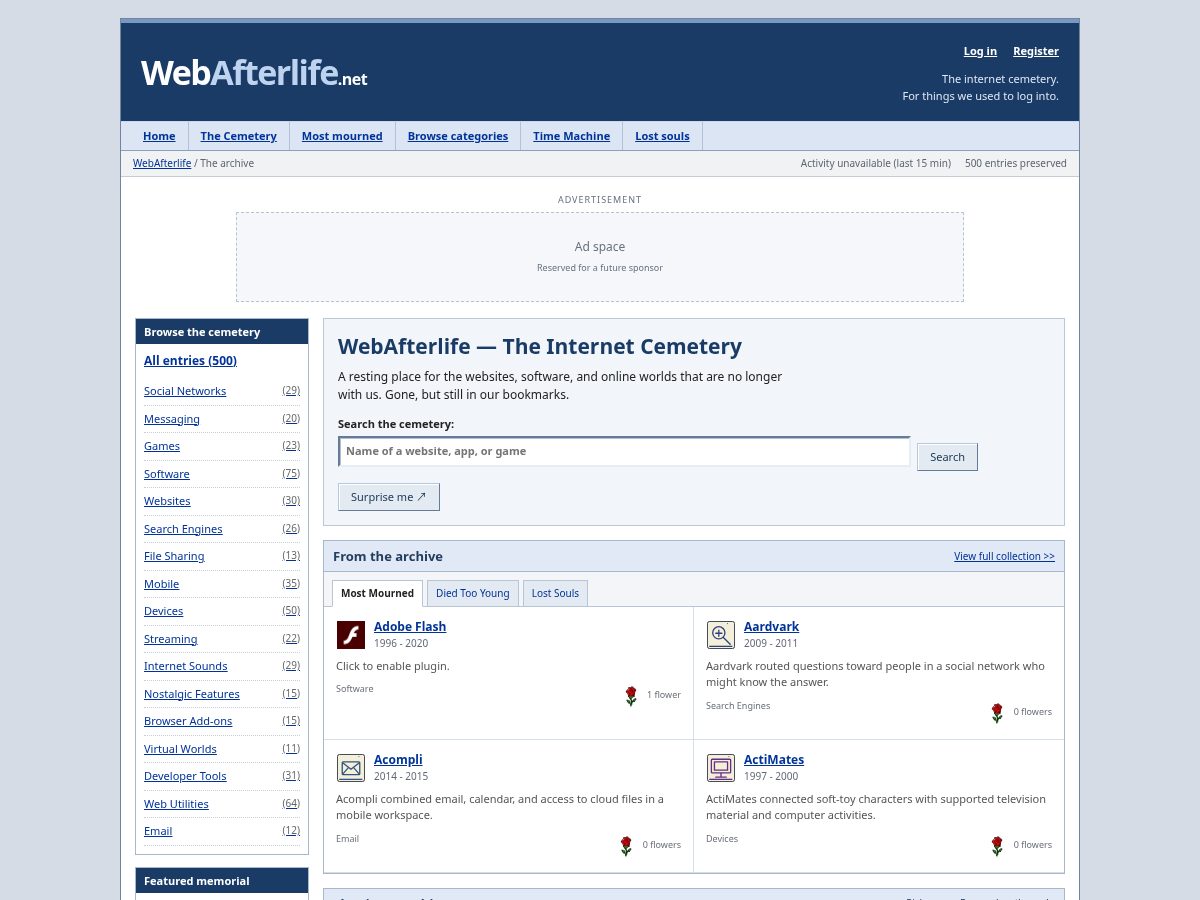Screen dimensions: 1200x900
Task: Click the Search button
Action: [x=947, y=457]
